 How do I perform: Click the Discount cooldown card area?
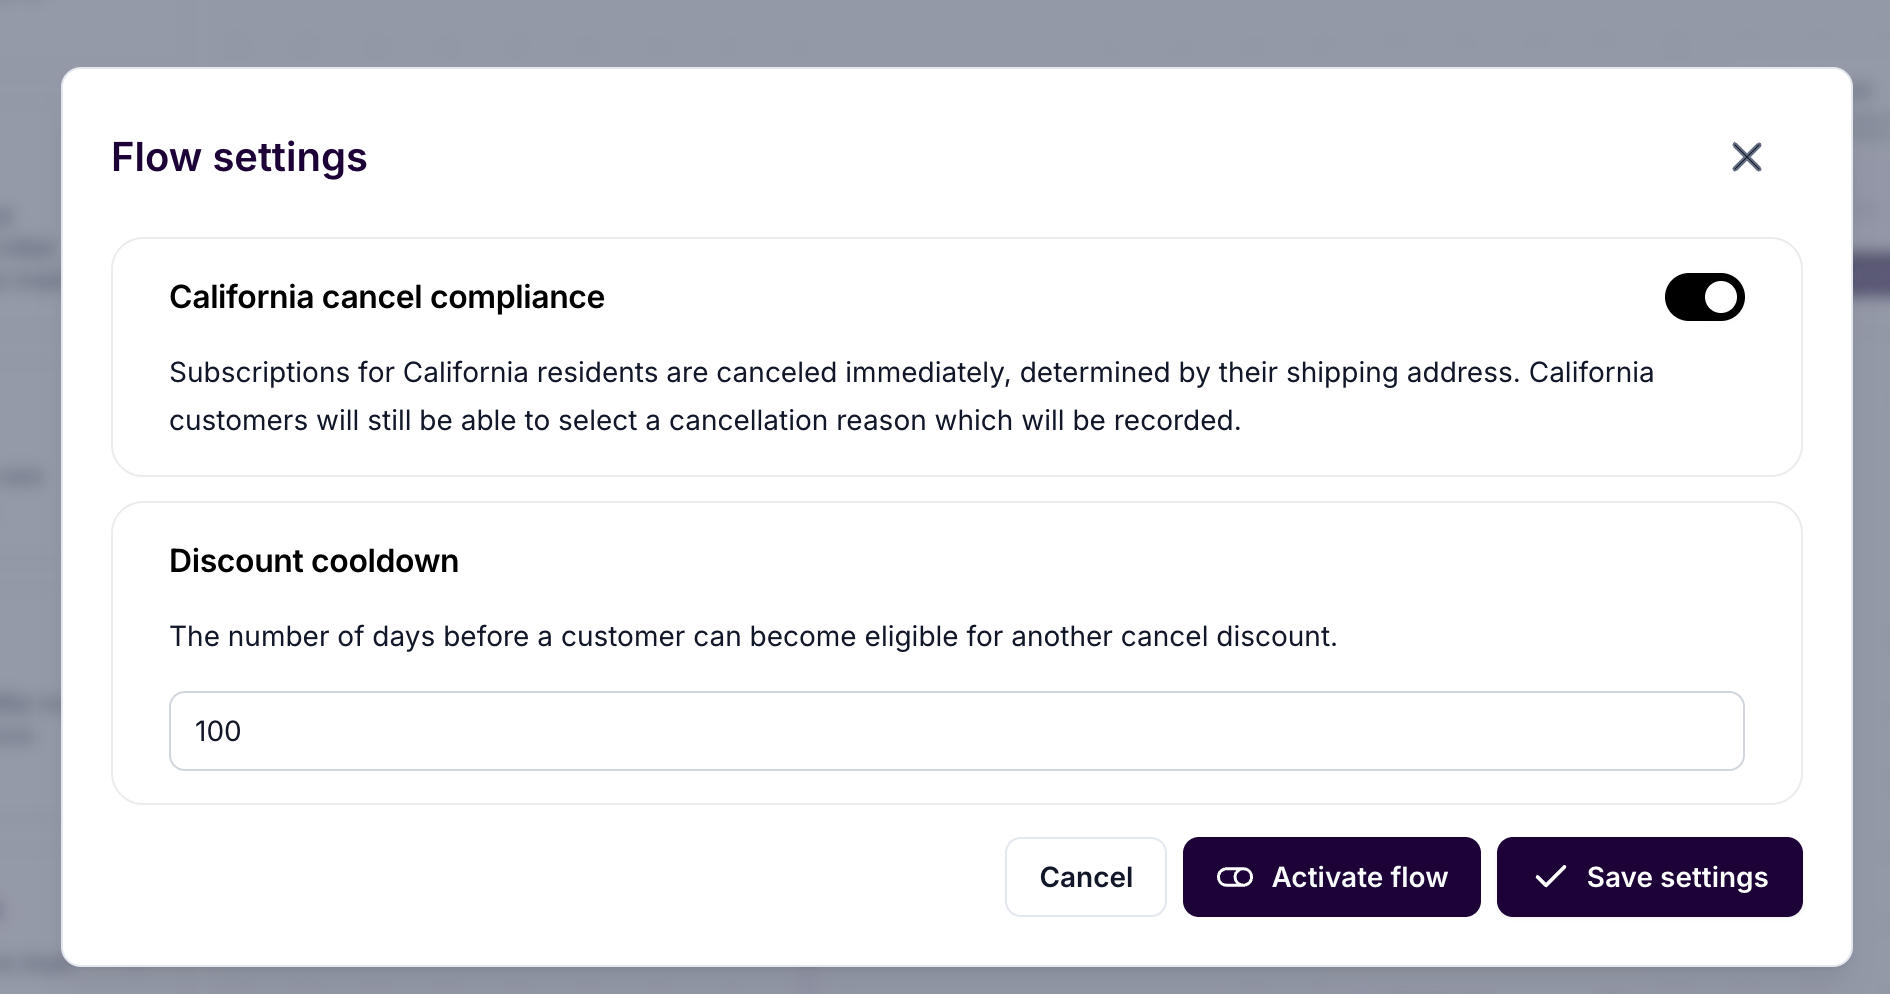[957, 653]
